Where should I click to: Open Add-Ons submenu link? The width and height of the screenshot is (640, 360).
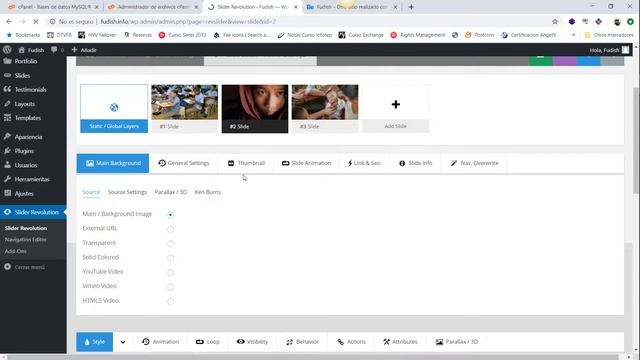tap(16, 251)
